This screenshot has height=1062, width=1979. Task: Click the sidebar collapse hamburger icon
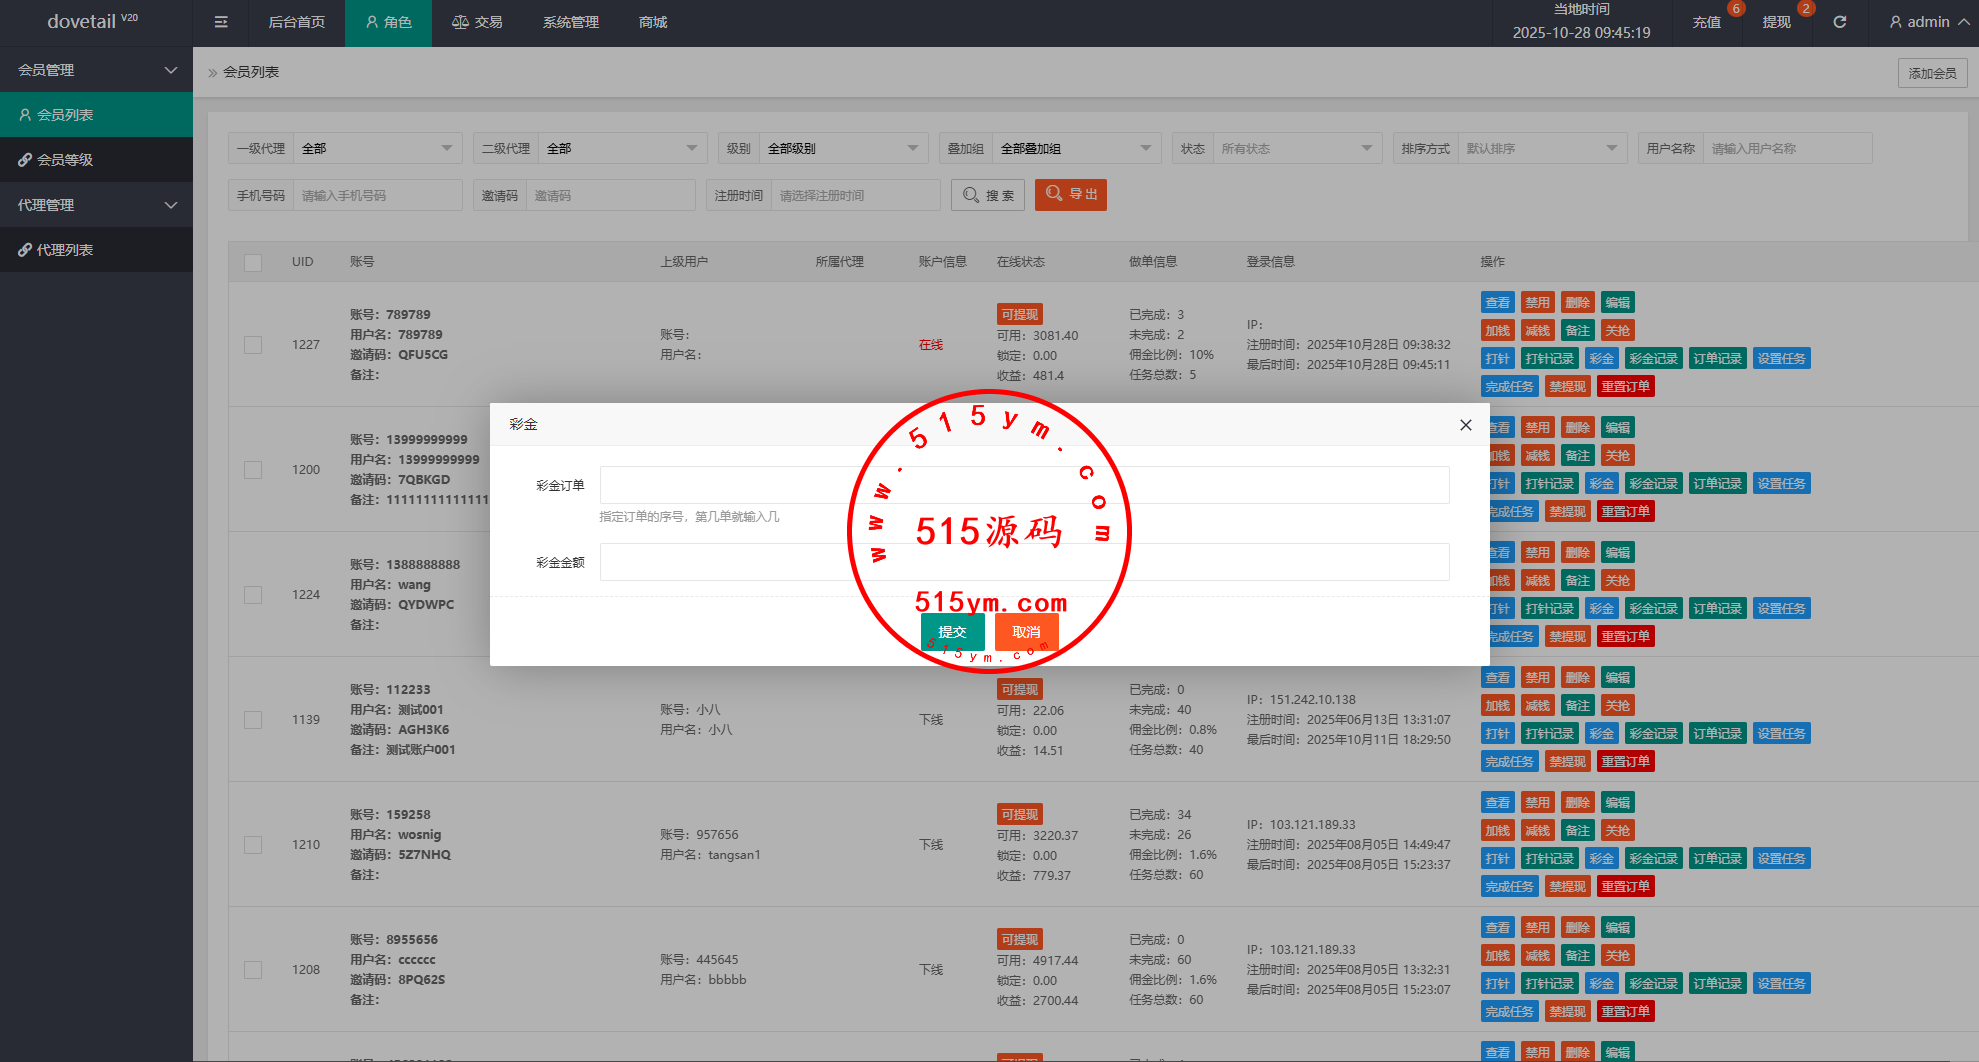pyautogui.click(x=221, y=22)
